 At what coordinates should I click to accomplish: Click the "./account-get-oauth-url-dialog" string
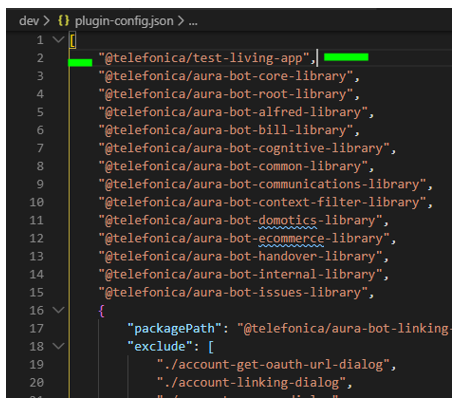coord(273,364)
